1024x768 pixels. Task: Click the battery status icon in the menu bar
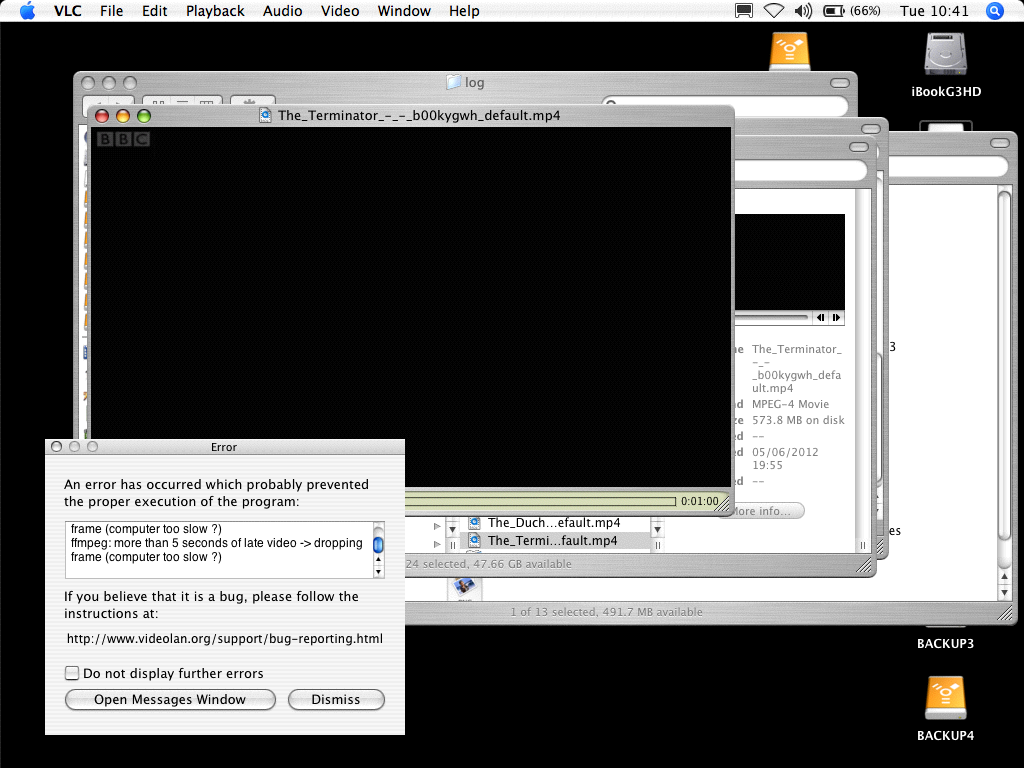click(x=834, y=11)
